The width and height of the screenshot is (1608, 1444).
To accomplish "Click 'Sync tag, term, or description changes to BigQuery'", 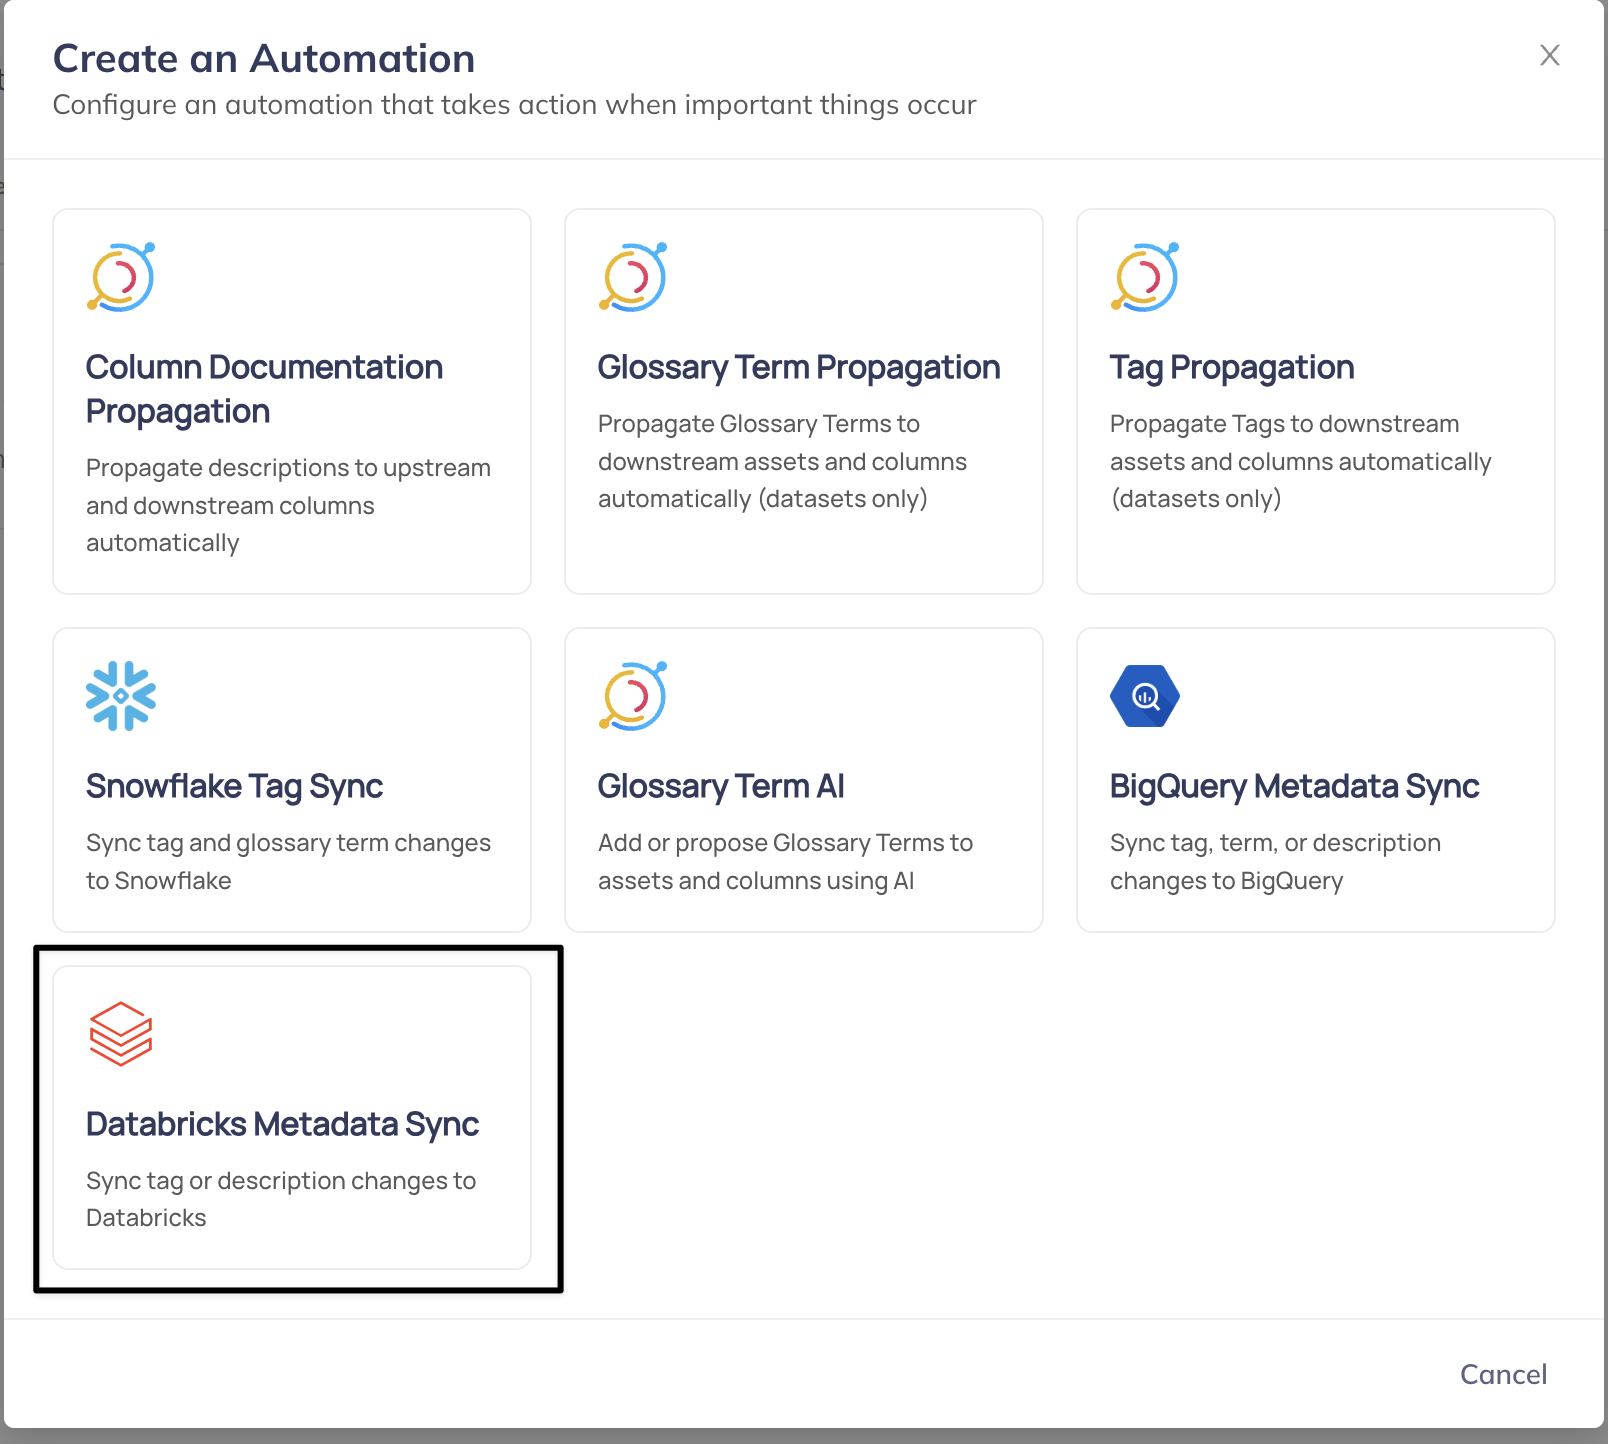I will pos(1275,862).
